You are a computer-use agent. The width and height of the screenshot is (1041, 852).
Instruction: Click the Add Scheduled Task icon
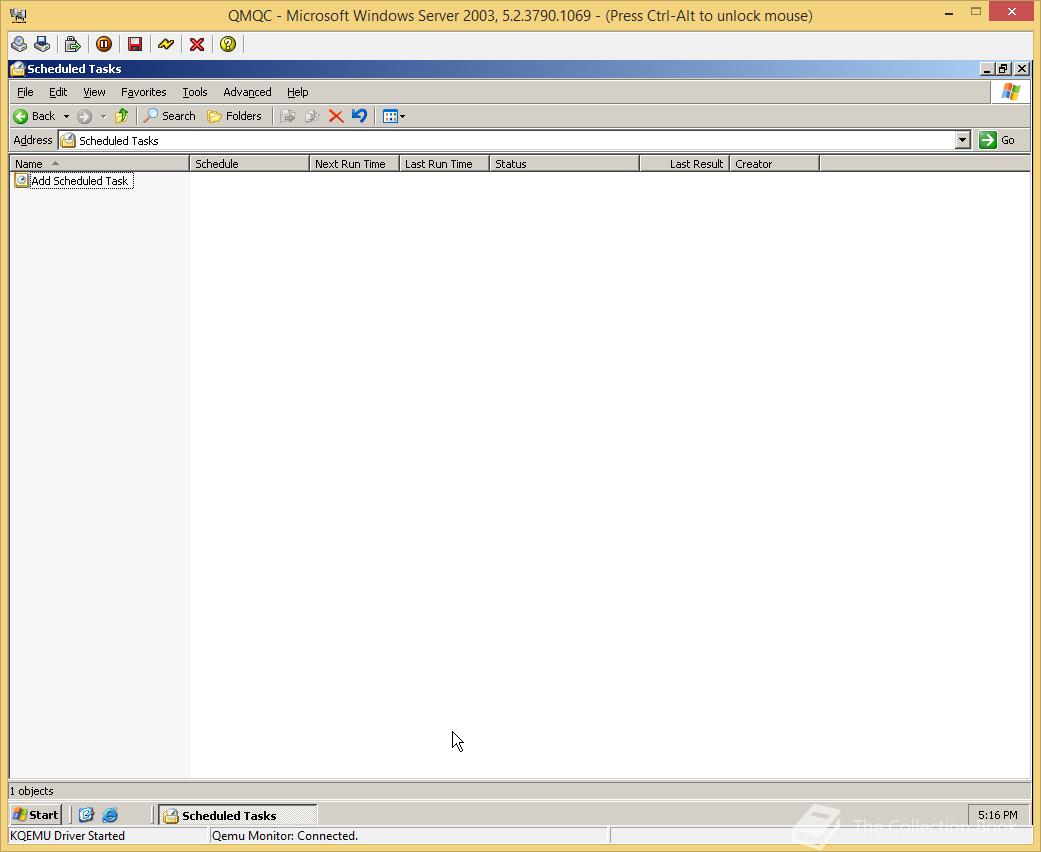[21, 181]
